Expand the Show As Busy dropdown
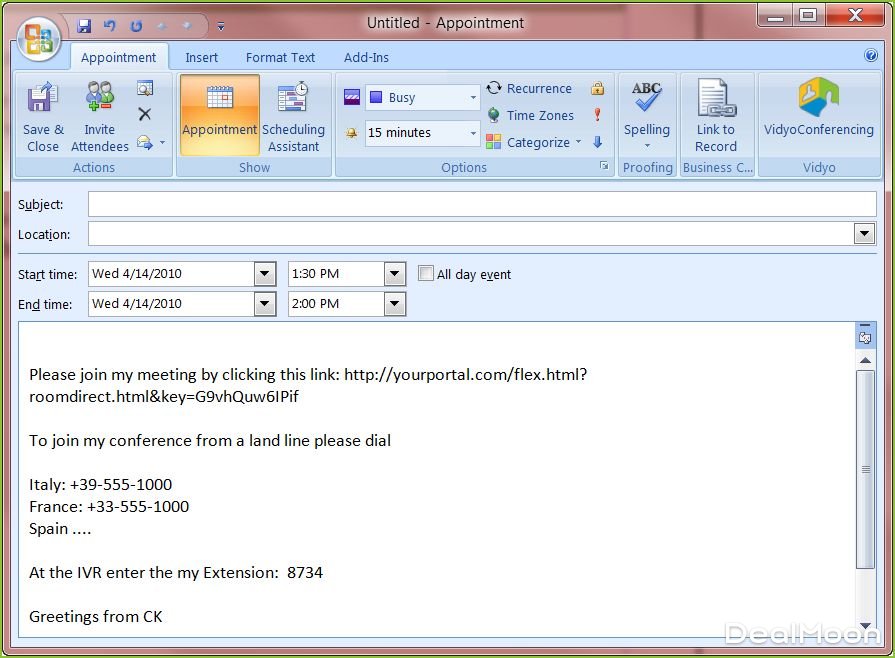The image size is (895, 658). click(473, 97)
